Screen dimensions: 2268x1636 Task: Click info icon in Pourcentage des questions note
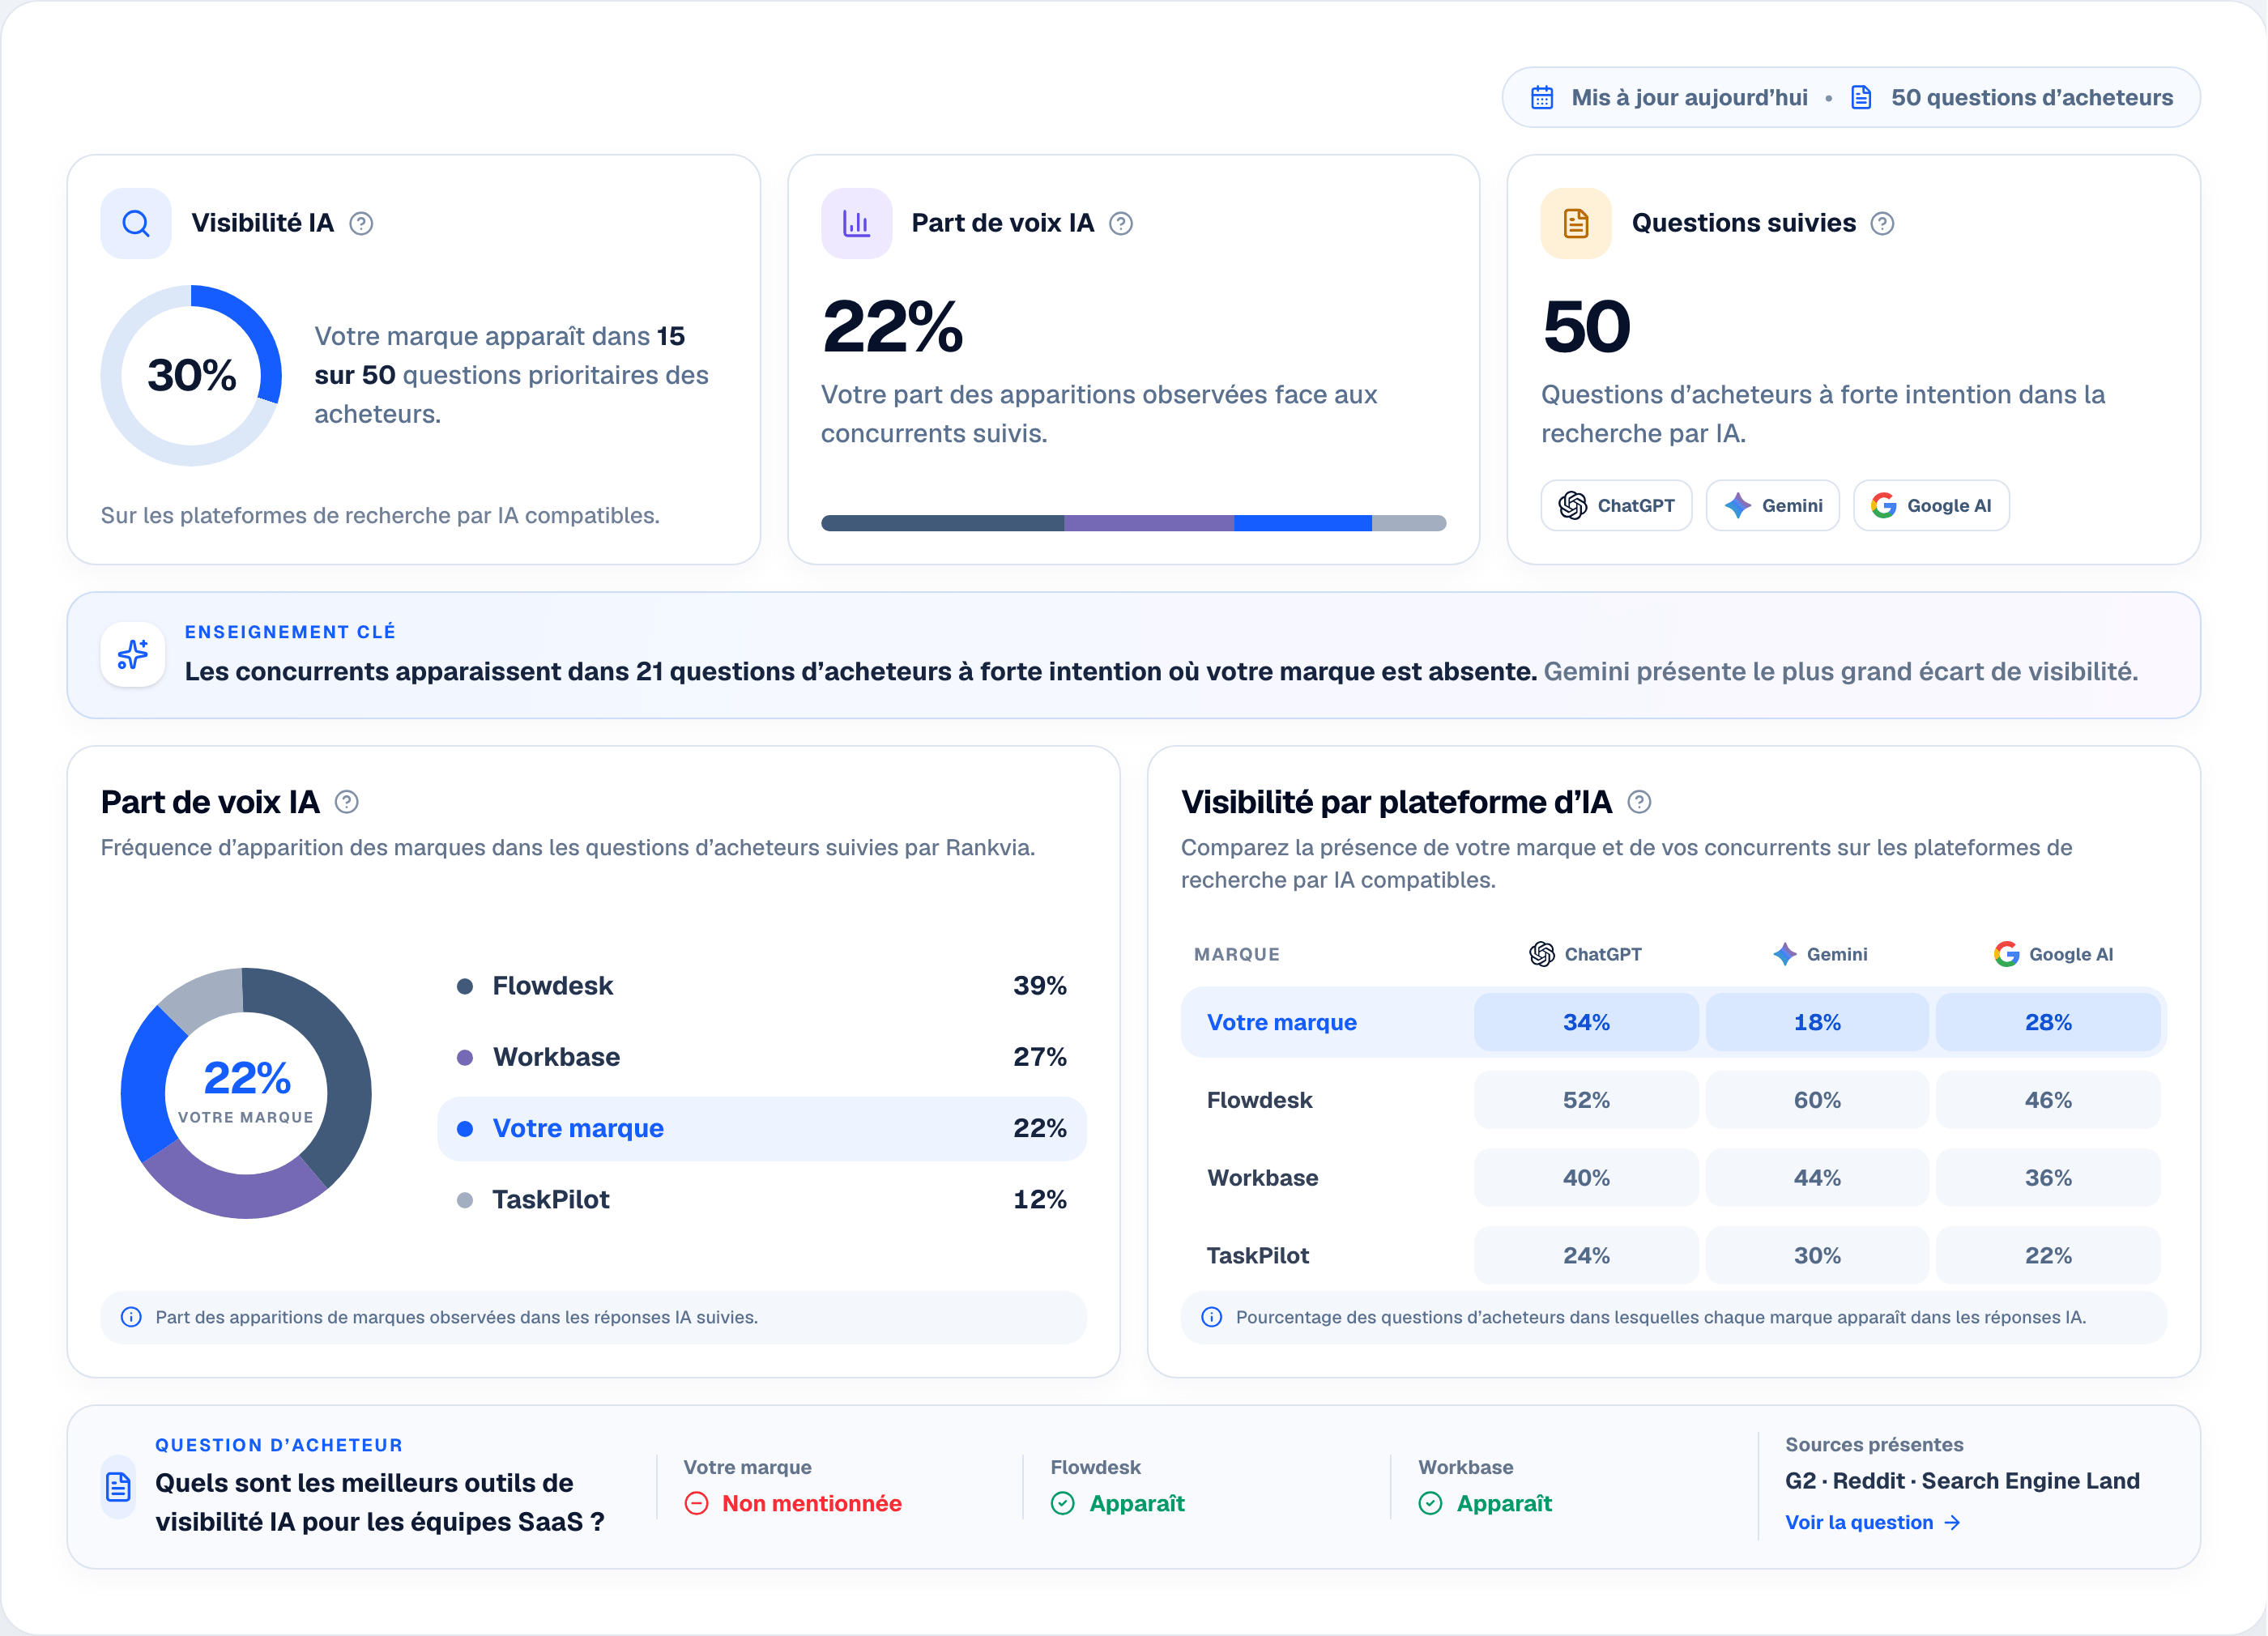pyautogui.click(x=1211, y=1317)
